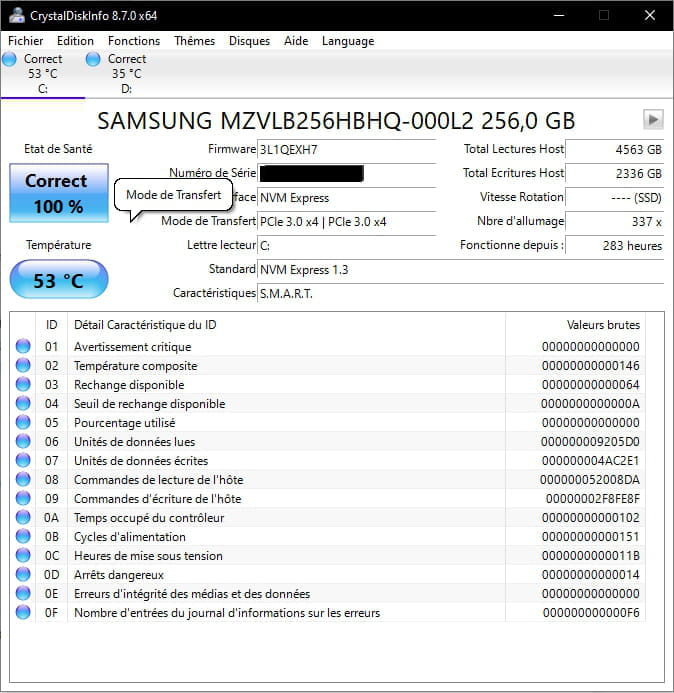The width and height of the screenshot is (674, 693).
Task: Minimize the CrystalDiskInfo window
Action: 559,15
